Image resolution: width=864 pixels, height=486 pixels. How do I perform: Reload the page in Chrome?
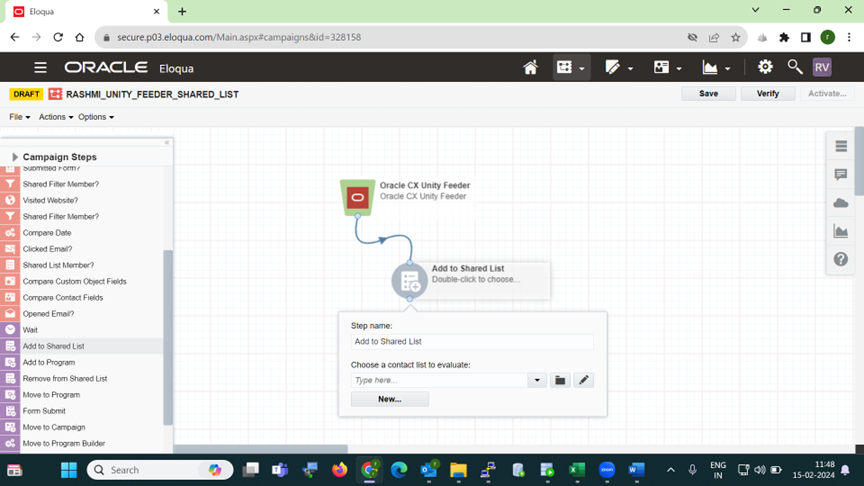(x=58, y=37)
